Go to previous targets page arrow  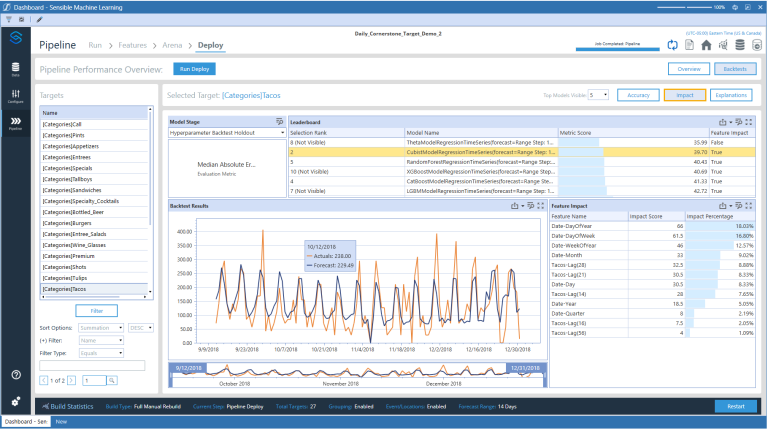[44, 380]
